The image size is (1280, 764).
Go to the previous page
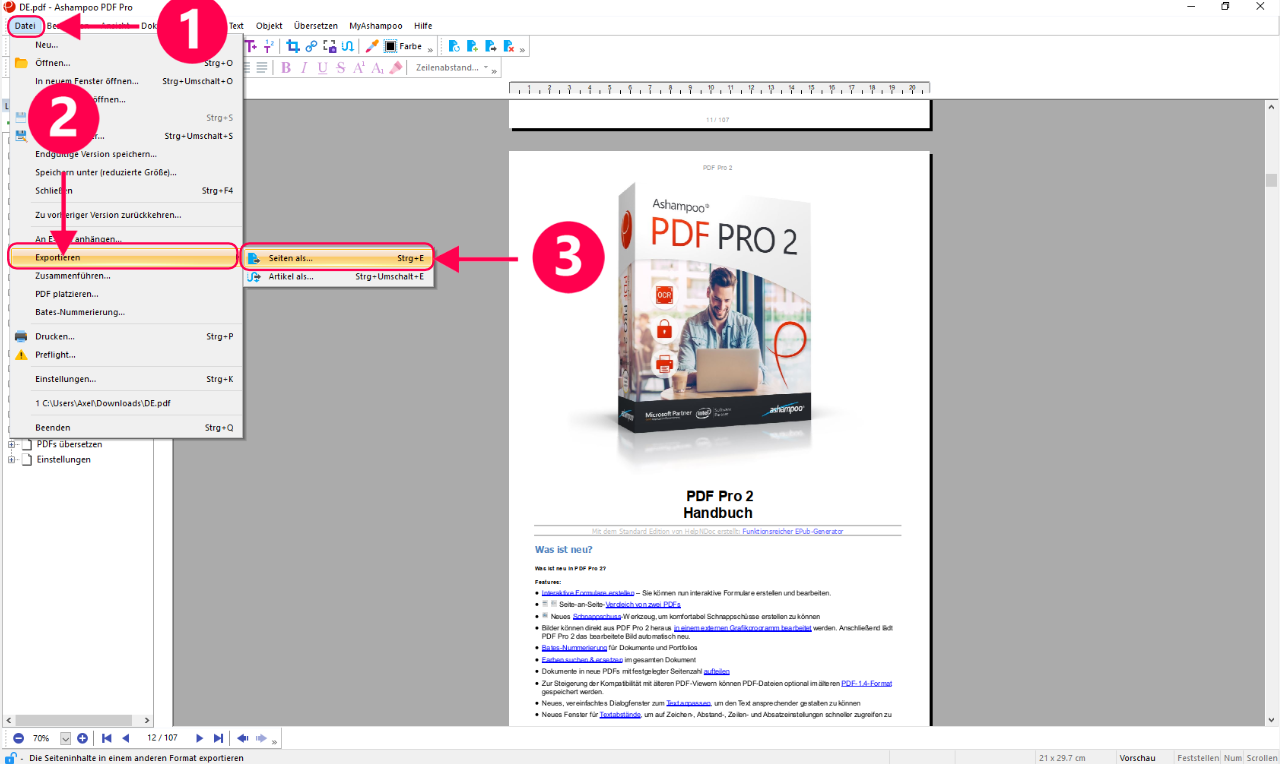[126, 738]
